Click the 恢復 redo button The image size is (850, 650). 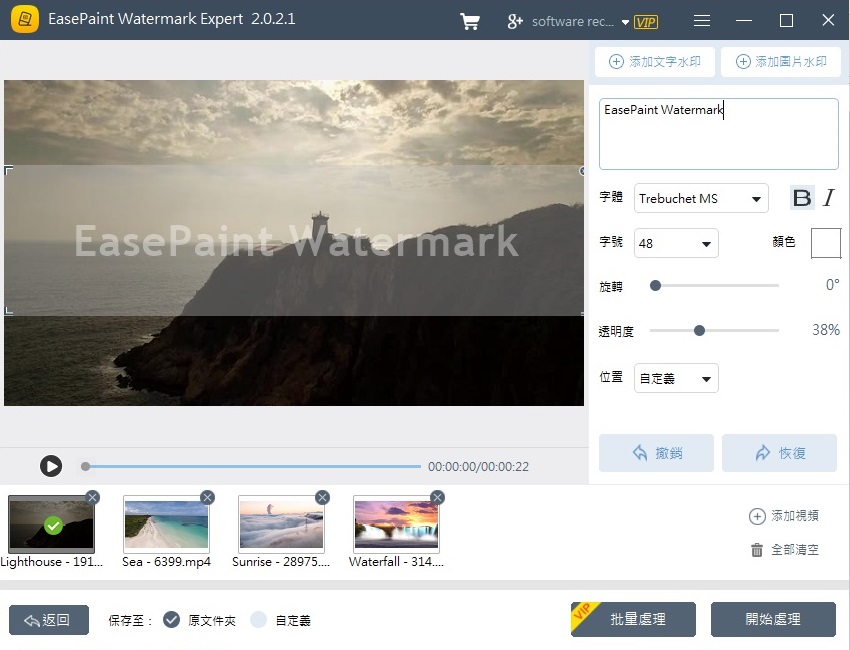click(x=779, y=453)
